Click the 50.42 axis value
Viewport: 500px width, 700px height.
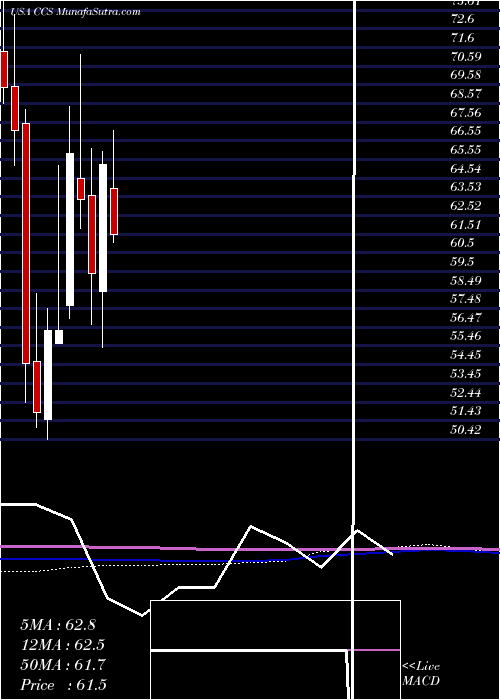pos(466,429)
